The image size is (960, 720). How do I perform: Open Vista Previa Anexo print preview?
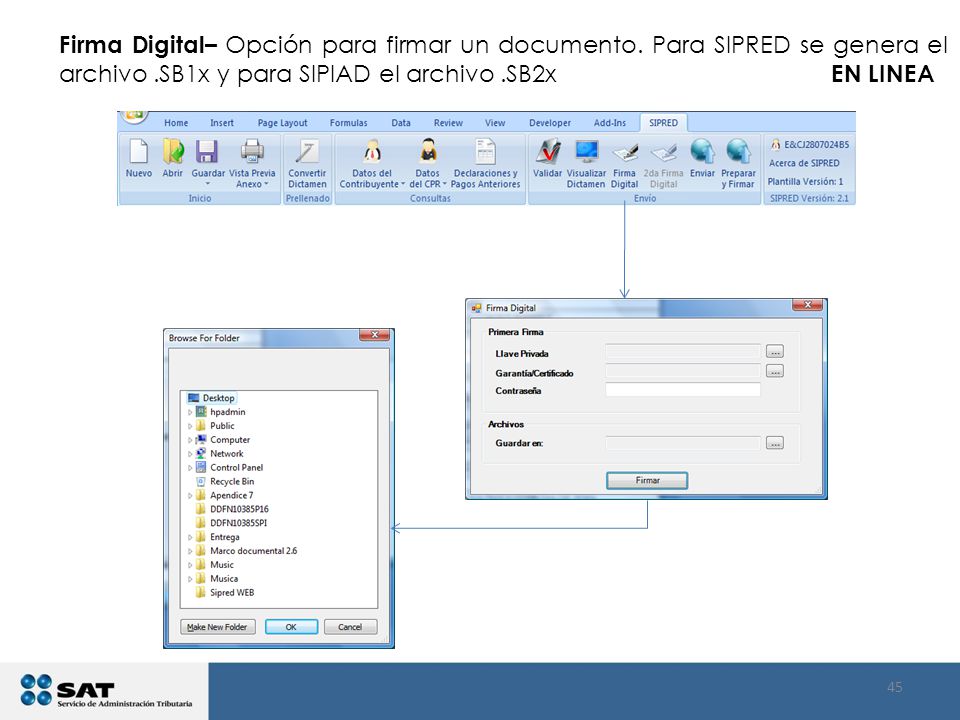click(252, 152)
